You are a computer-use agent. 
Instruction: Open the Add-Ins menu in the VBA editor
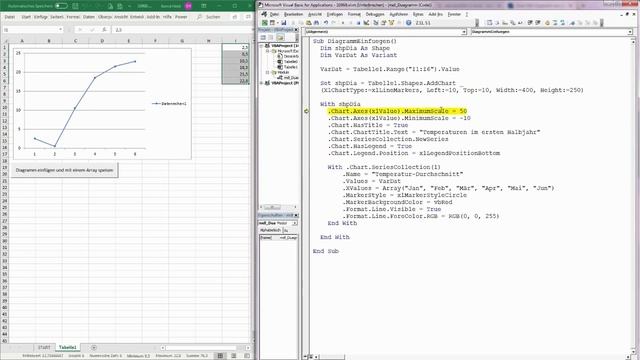(x=435, y=14)
